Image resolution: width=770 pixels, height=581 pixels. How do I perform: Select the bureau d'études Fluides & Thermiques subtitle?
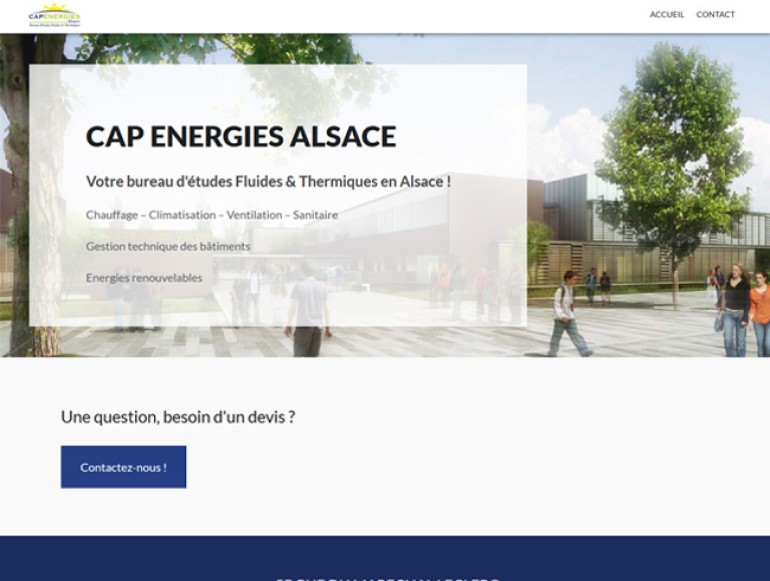click(268, 182)
